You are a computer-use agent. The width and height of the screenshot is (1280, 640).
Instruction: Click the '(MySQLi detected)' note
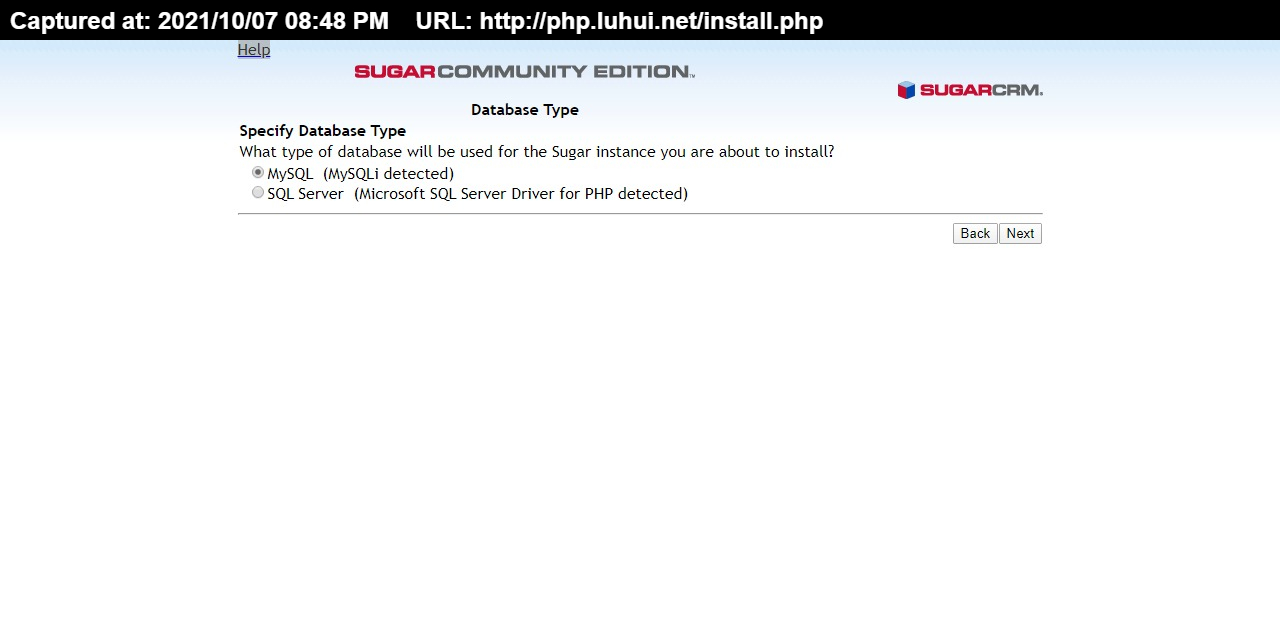pyautogui.click(x=388, y=174)
